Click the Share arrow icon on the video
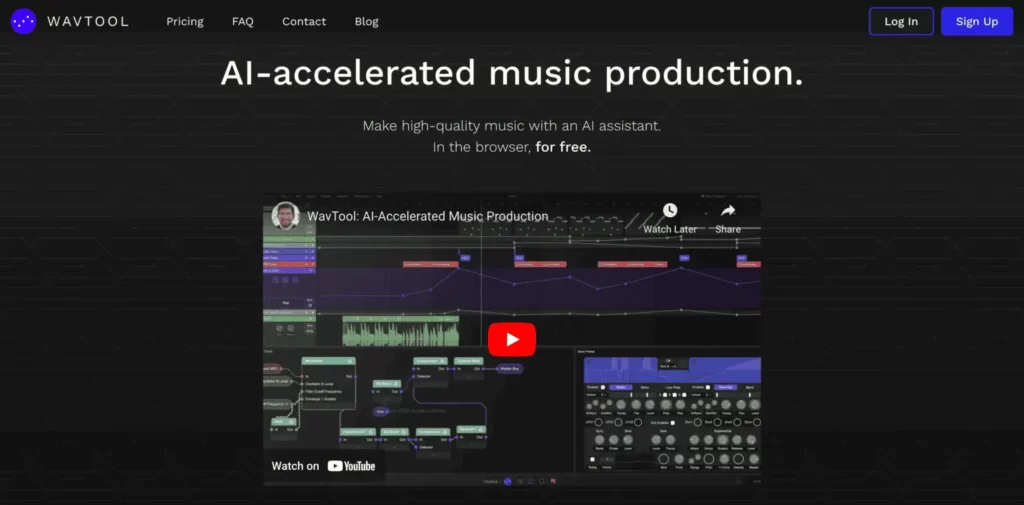1024x505 pixels. coord(728,210)
